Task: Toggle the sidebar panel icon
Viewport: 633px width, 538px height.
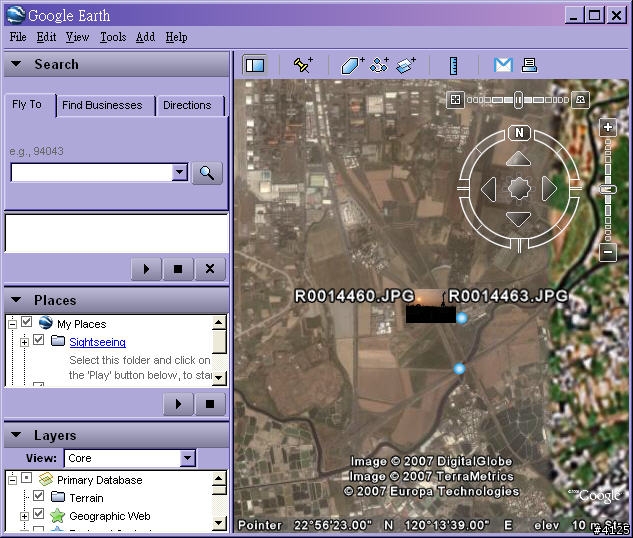Action: (x=255, y=65)
